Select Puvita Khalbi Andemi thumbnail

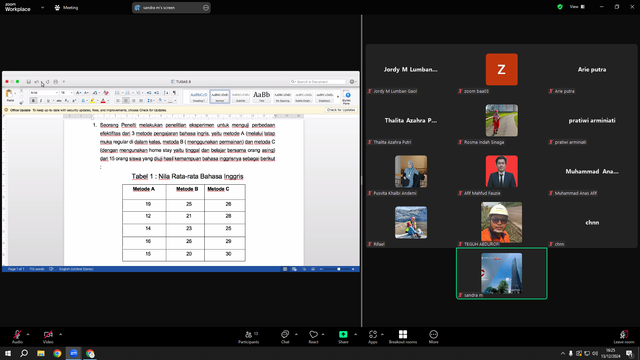tap(411, 171)
